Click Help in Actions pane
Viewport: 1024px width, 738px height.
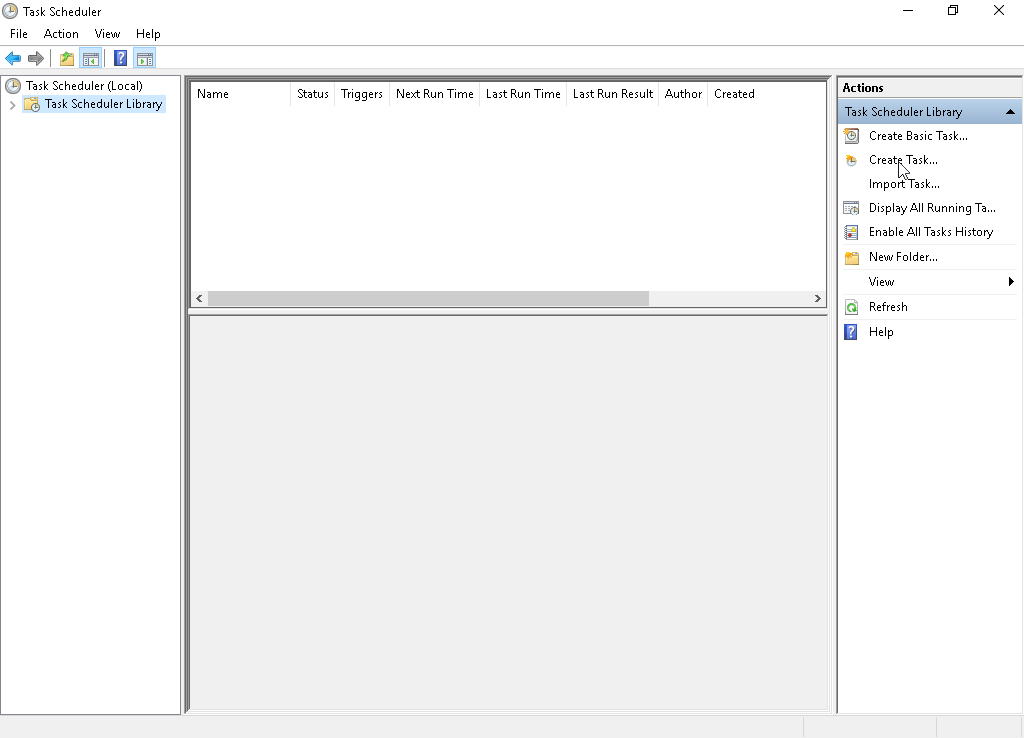click(x=880, y=332)
